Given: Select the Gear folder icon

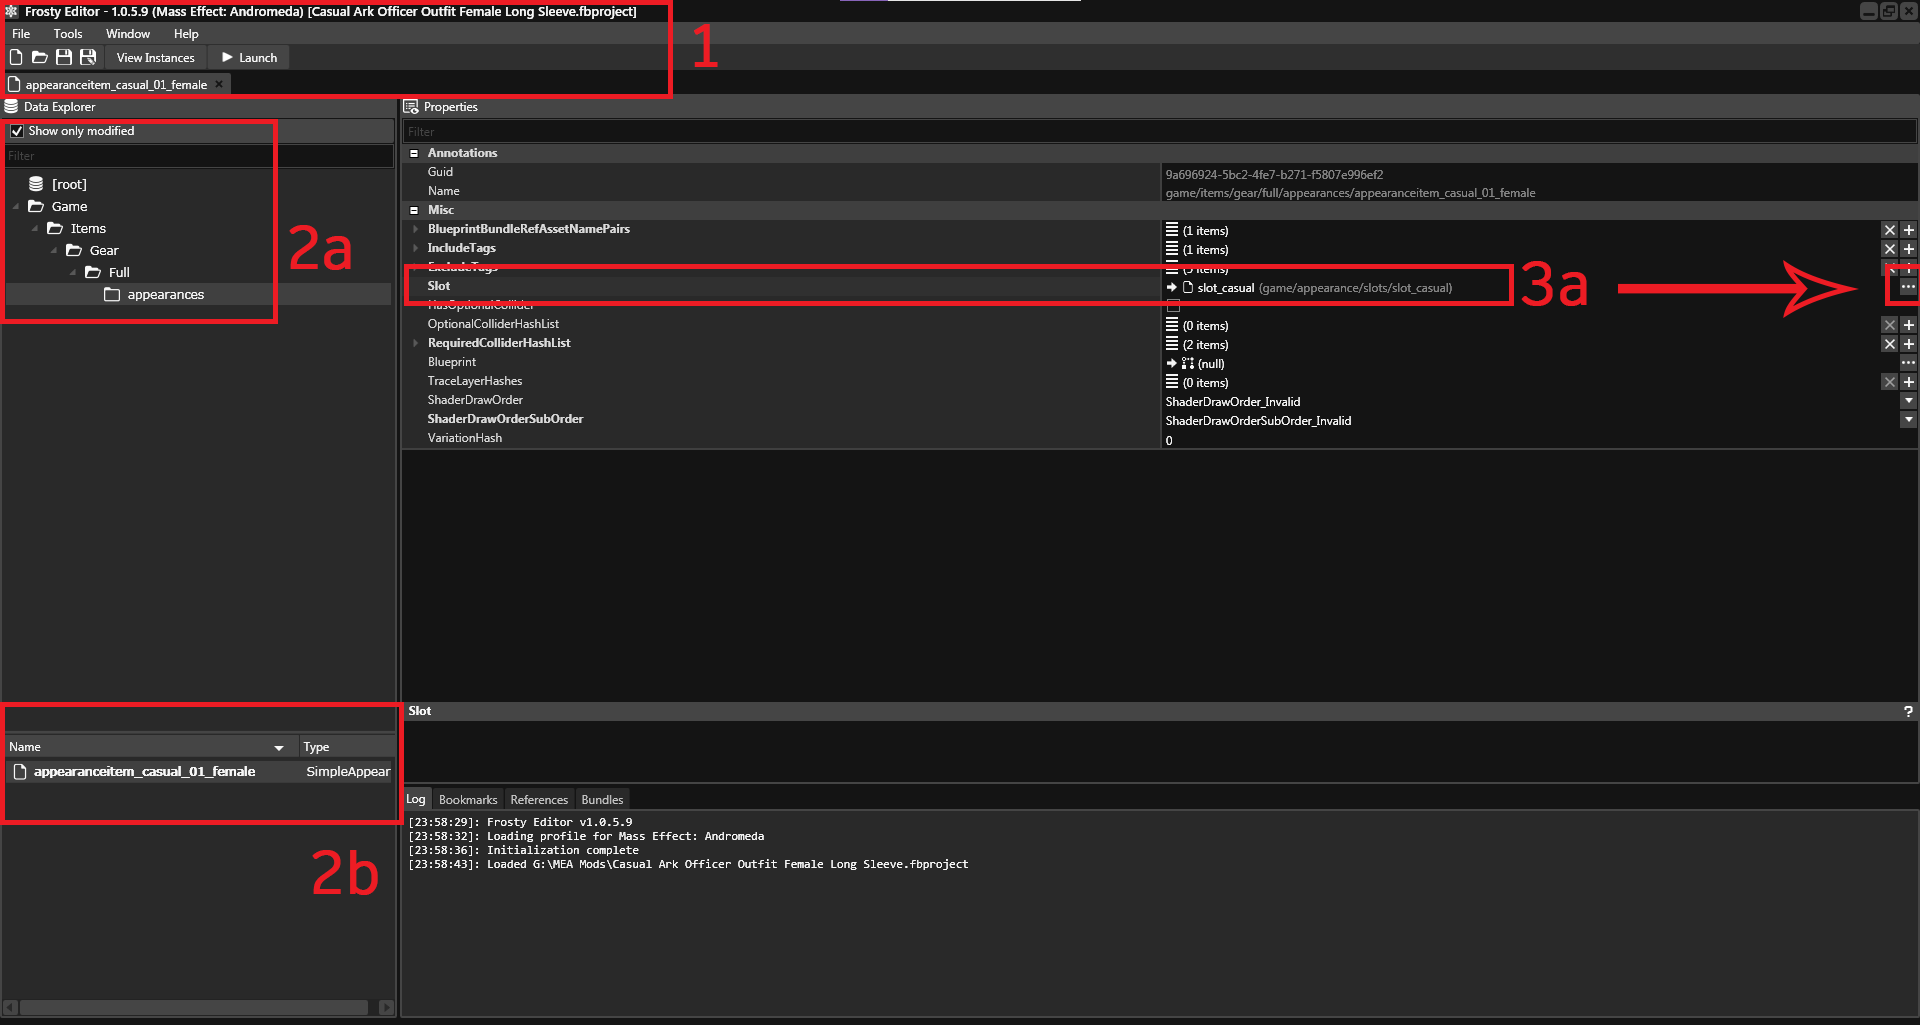Looking at the screenshot, I should point(74,250).
